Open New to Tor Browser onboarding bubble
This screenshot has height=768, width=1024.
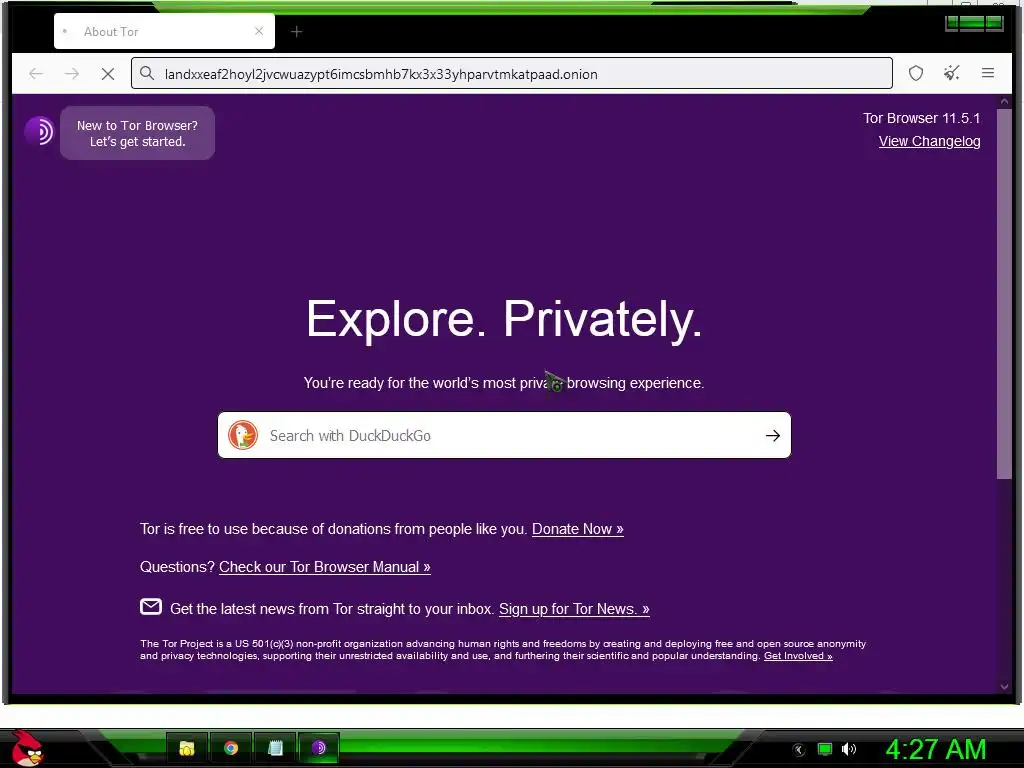[137, 133]
